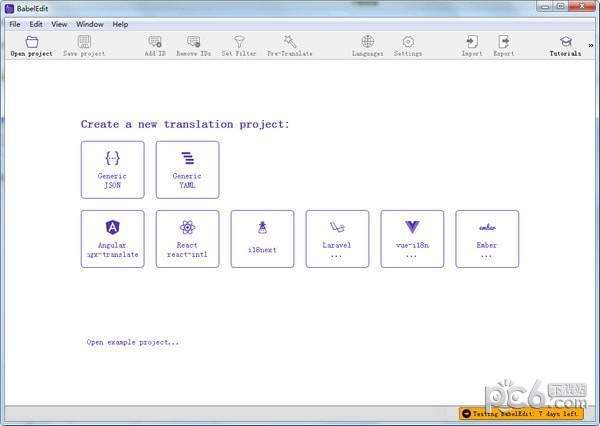Open the Tutorials toolbar item
The width and height of the screenshot is (600, 426).
565,45
